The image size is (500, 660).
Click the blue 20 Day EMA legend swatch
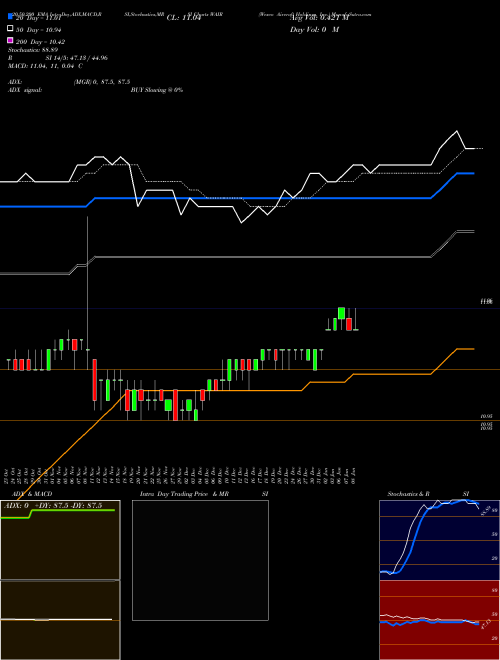(x=11, y=16)
